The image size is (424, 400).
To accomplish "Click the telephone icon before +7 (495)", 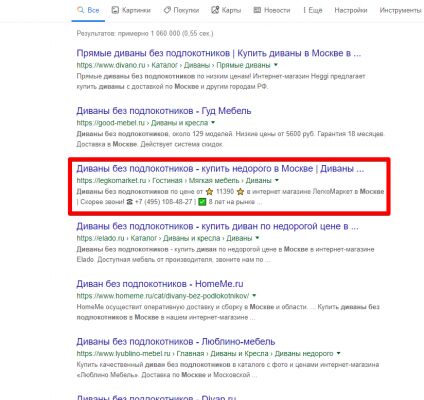I will pos(130,202).
